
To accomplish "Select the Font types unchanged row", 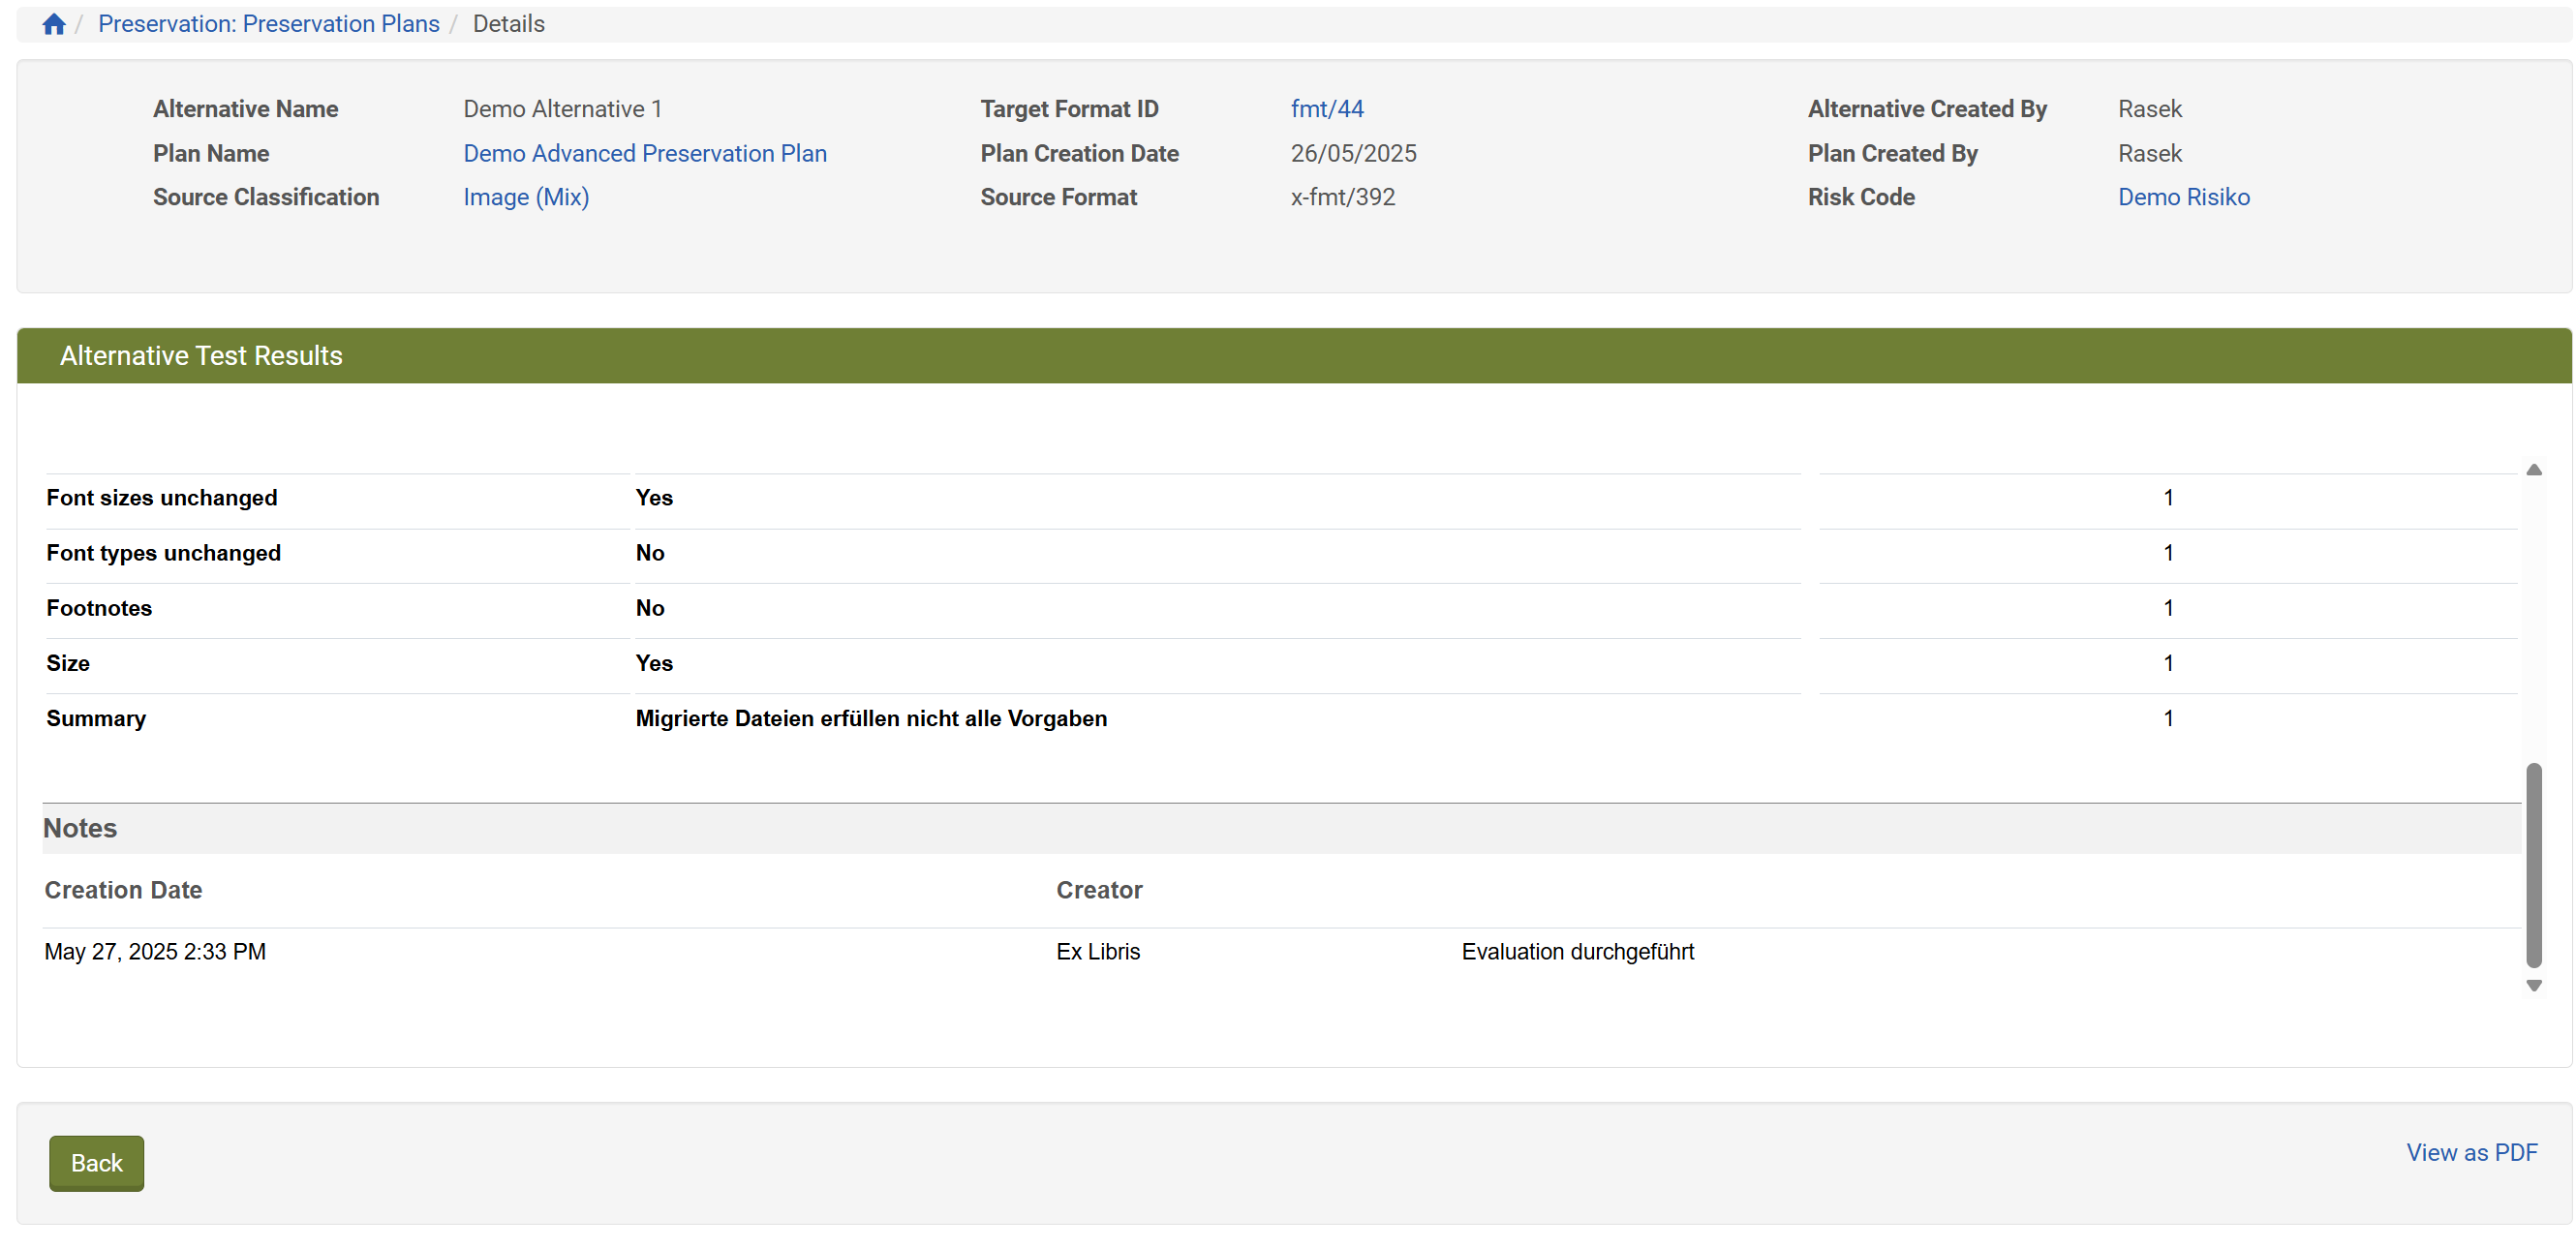I will point(163,553).
